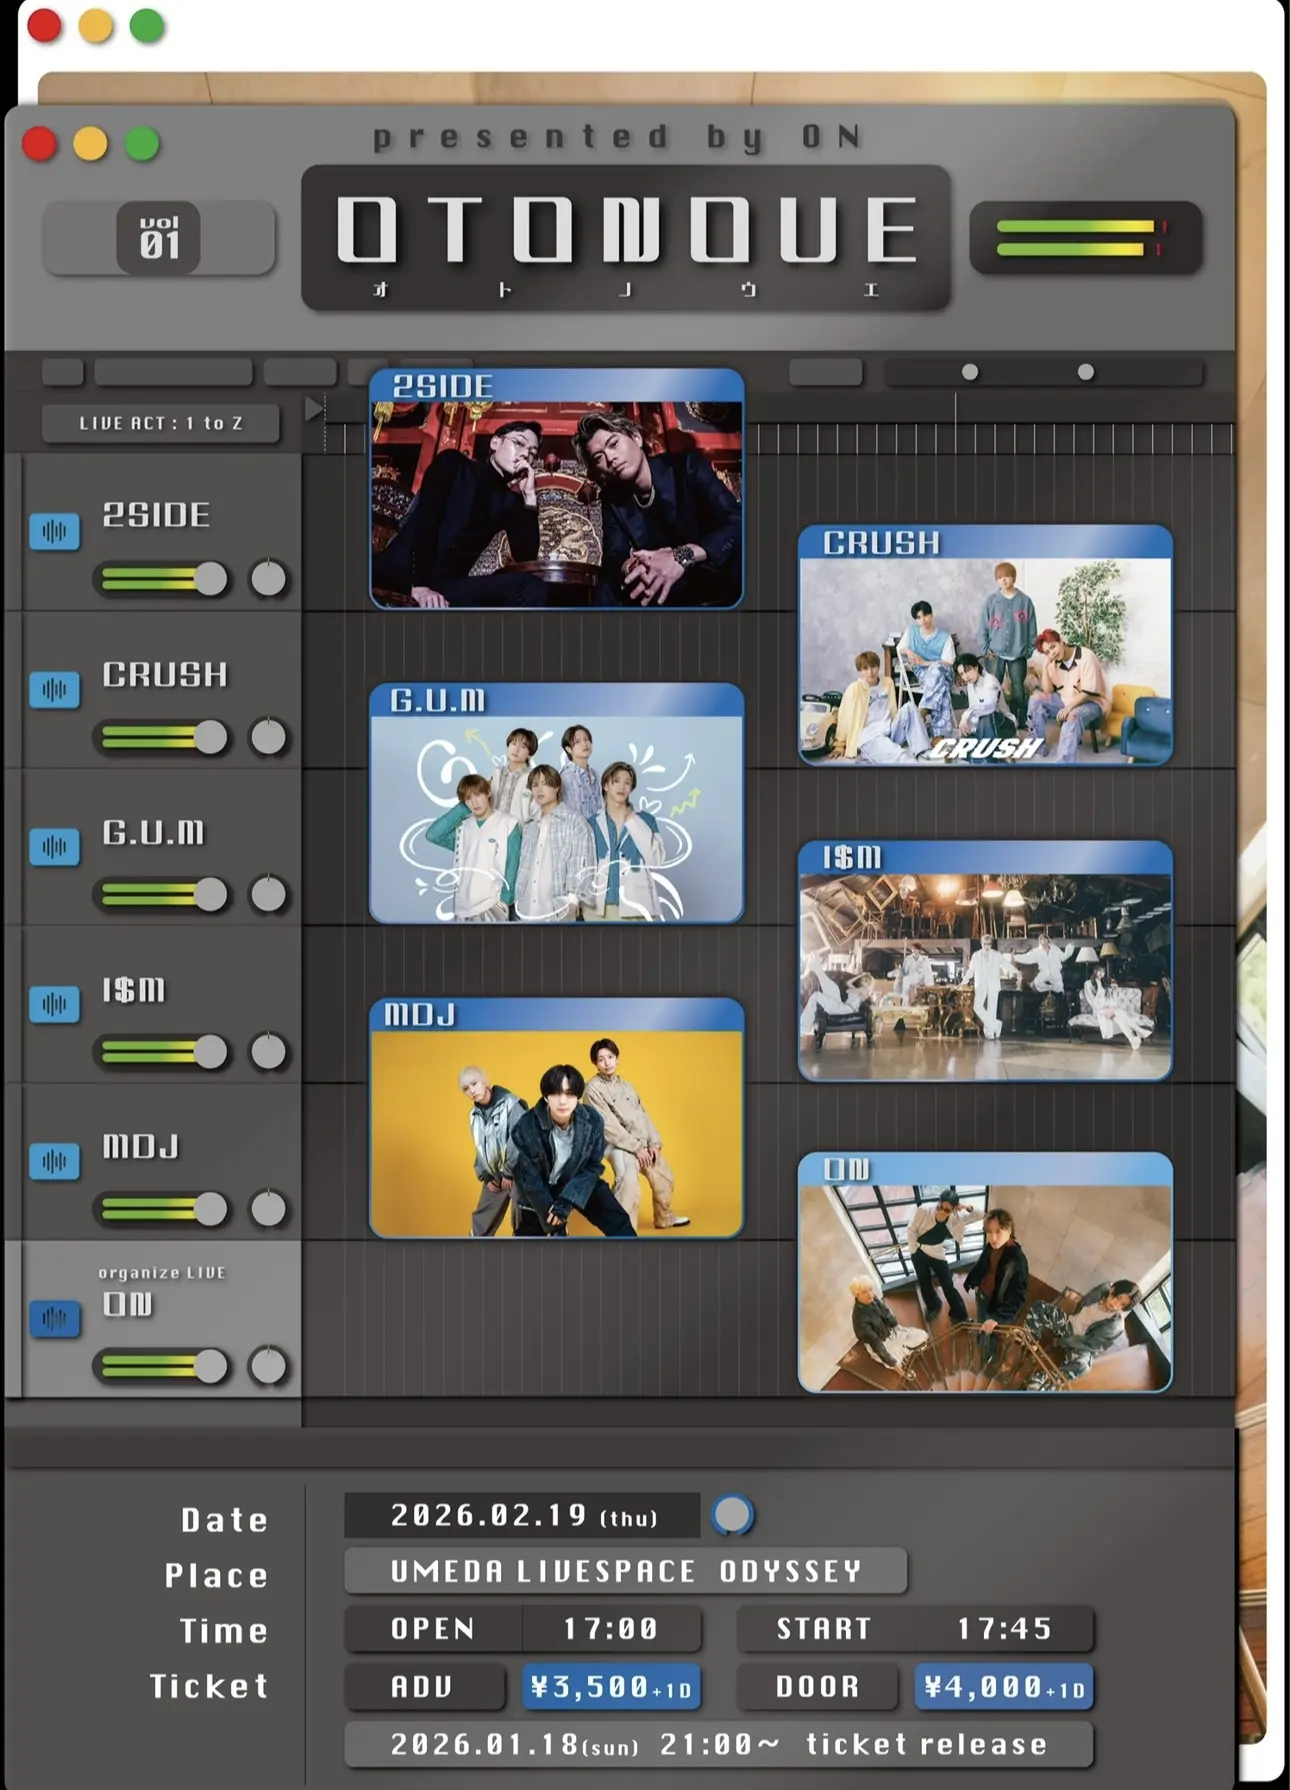Click the 2SIDE track waveform icon
Image resolution: width=1290 pixels, height=1790 pixels.
click(54, 531)
